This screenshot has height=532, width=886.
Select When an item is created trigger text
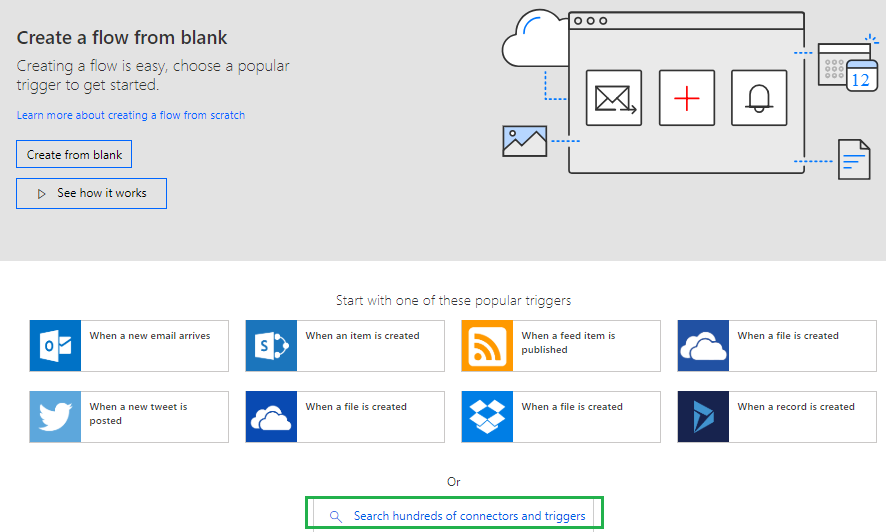coord(363,335)
